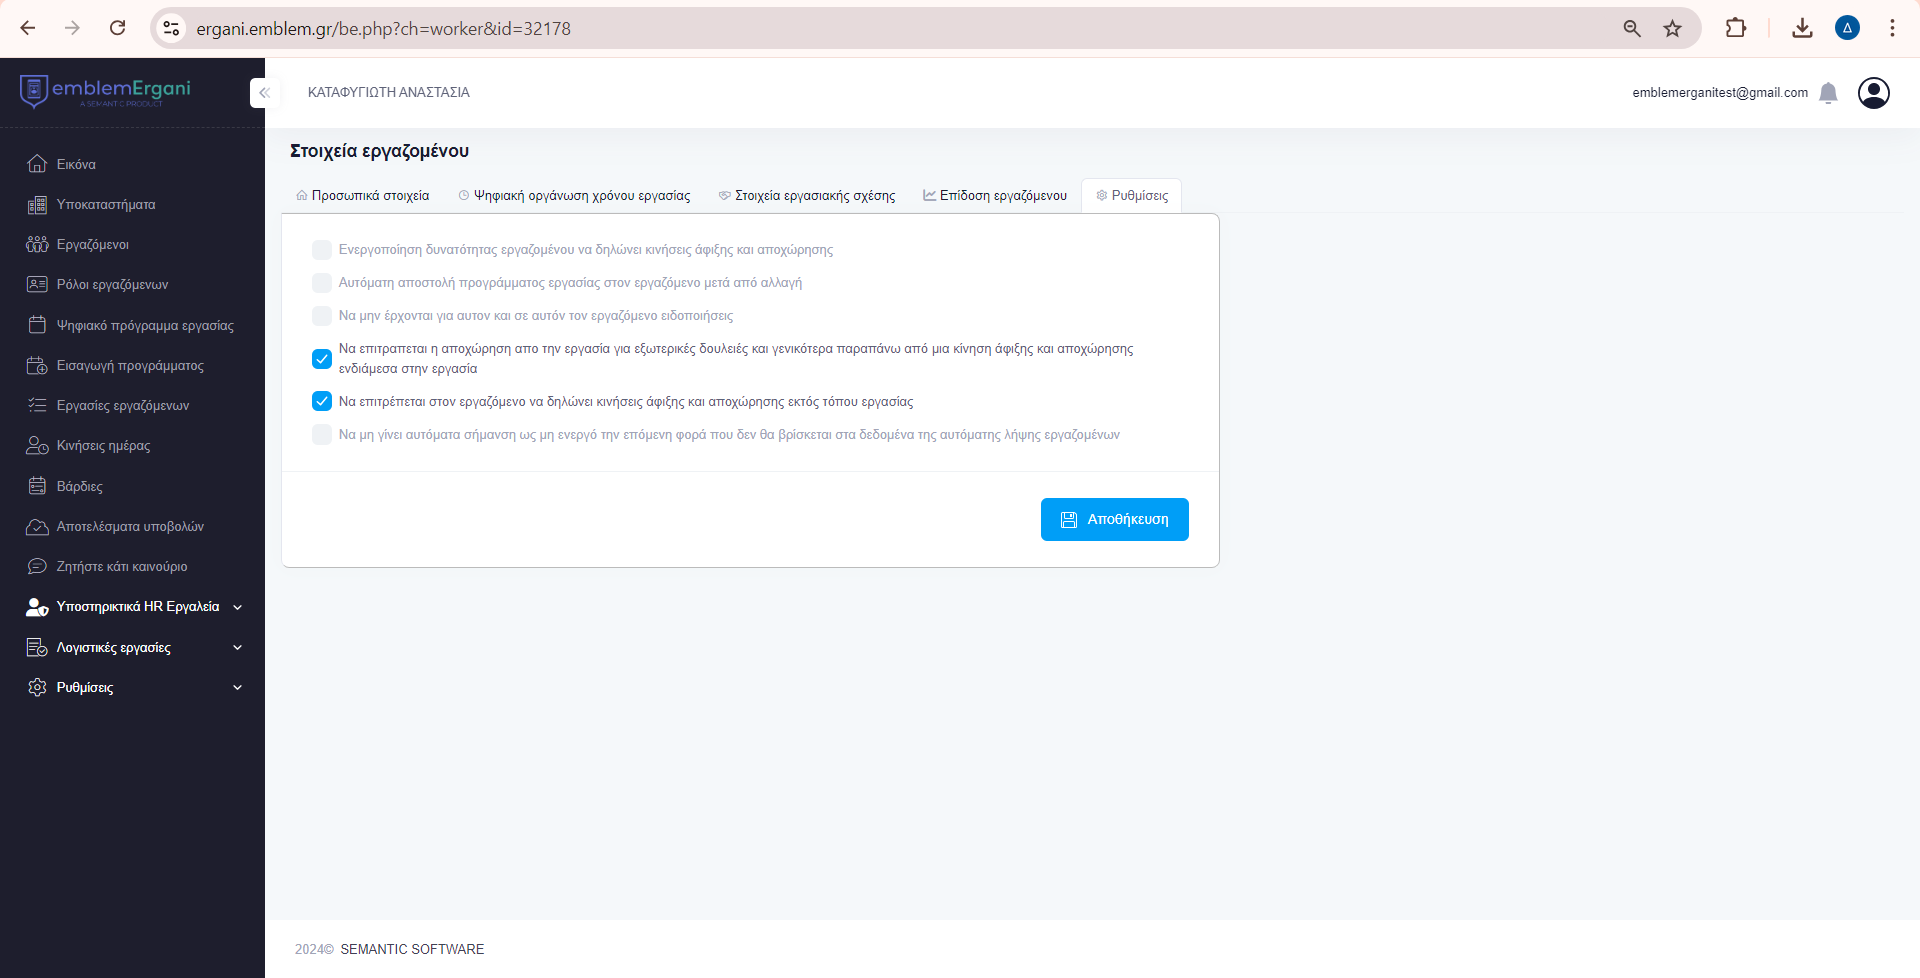Image resolution: width=1920 pixels, height=978 pixels.
Task: Open Ζητήστε κάτι καινούριο link
Action: [x=121, y=567]
